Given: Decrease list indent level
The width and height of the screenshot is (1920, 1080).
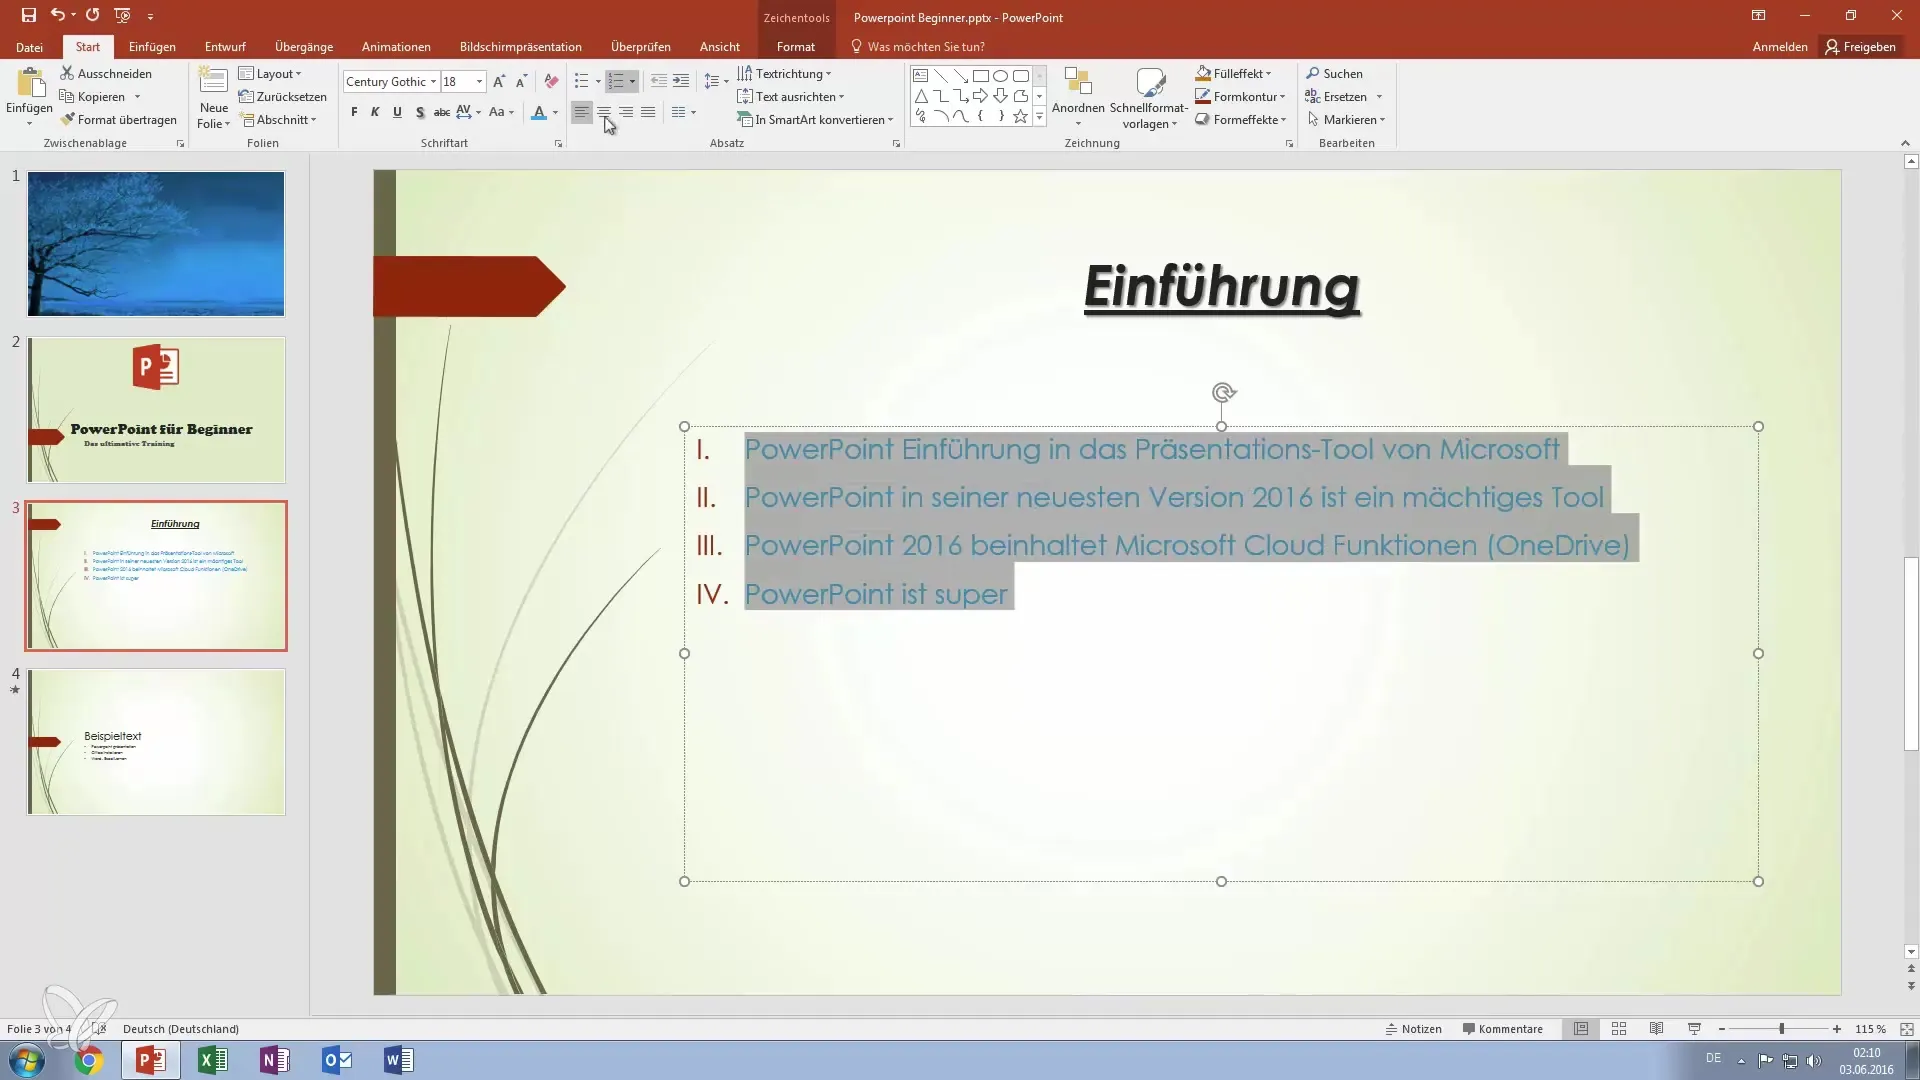Looking at the screenshot, I should 658,81.
